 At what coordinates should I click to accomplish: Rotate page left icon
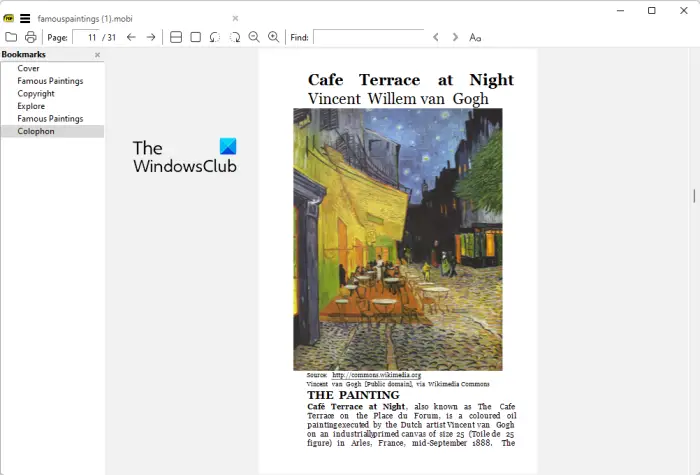click(215, 37)
